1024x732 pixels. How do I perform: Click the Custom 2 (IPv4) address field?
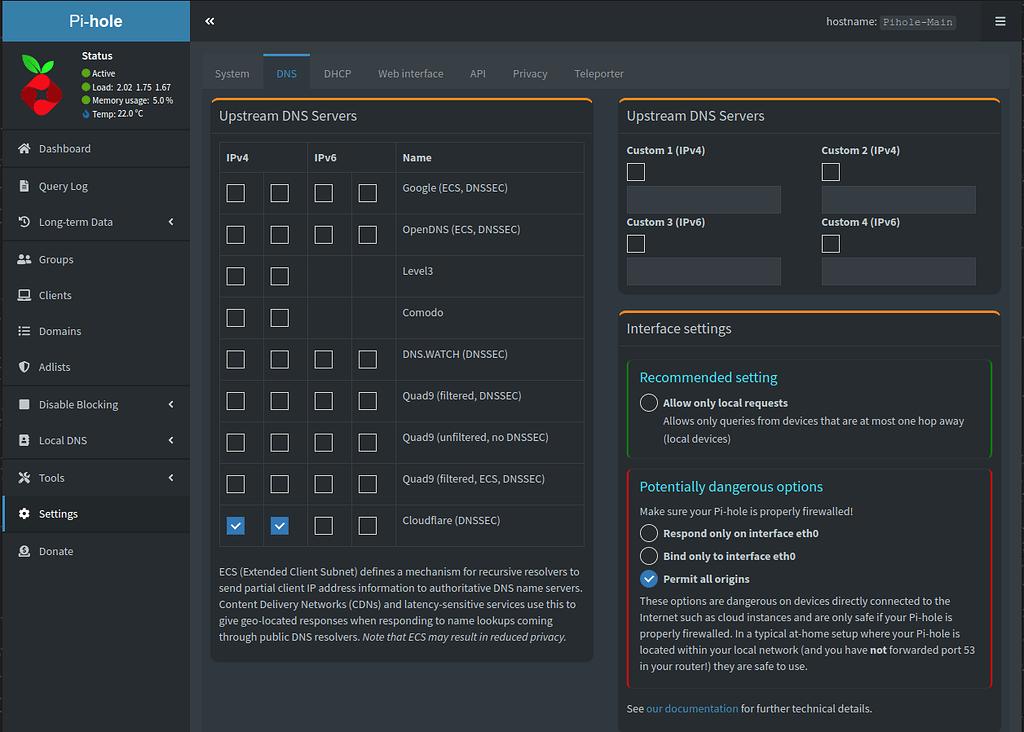[x=898, y=200]
